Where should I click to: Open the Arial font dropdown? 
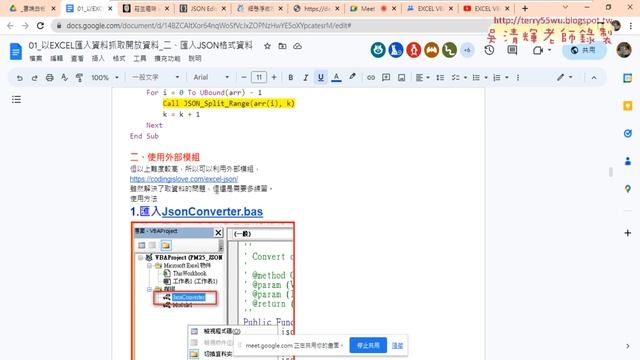pyautogui.click(x=211, y=77)
